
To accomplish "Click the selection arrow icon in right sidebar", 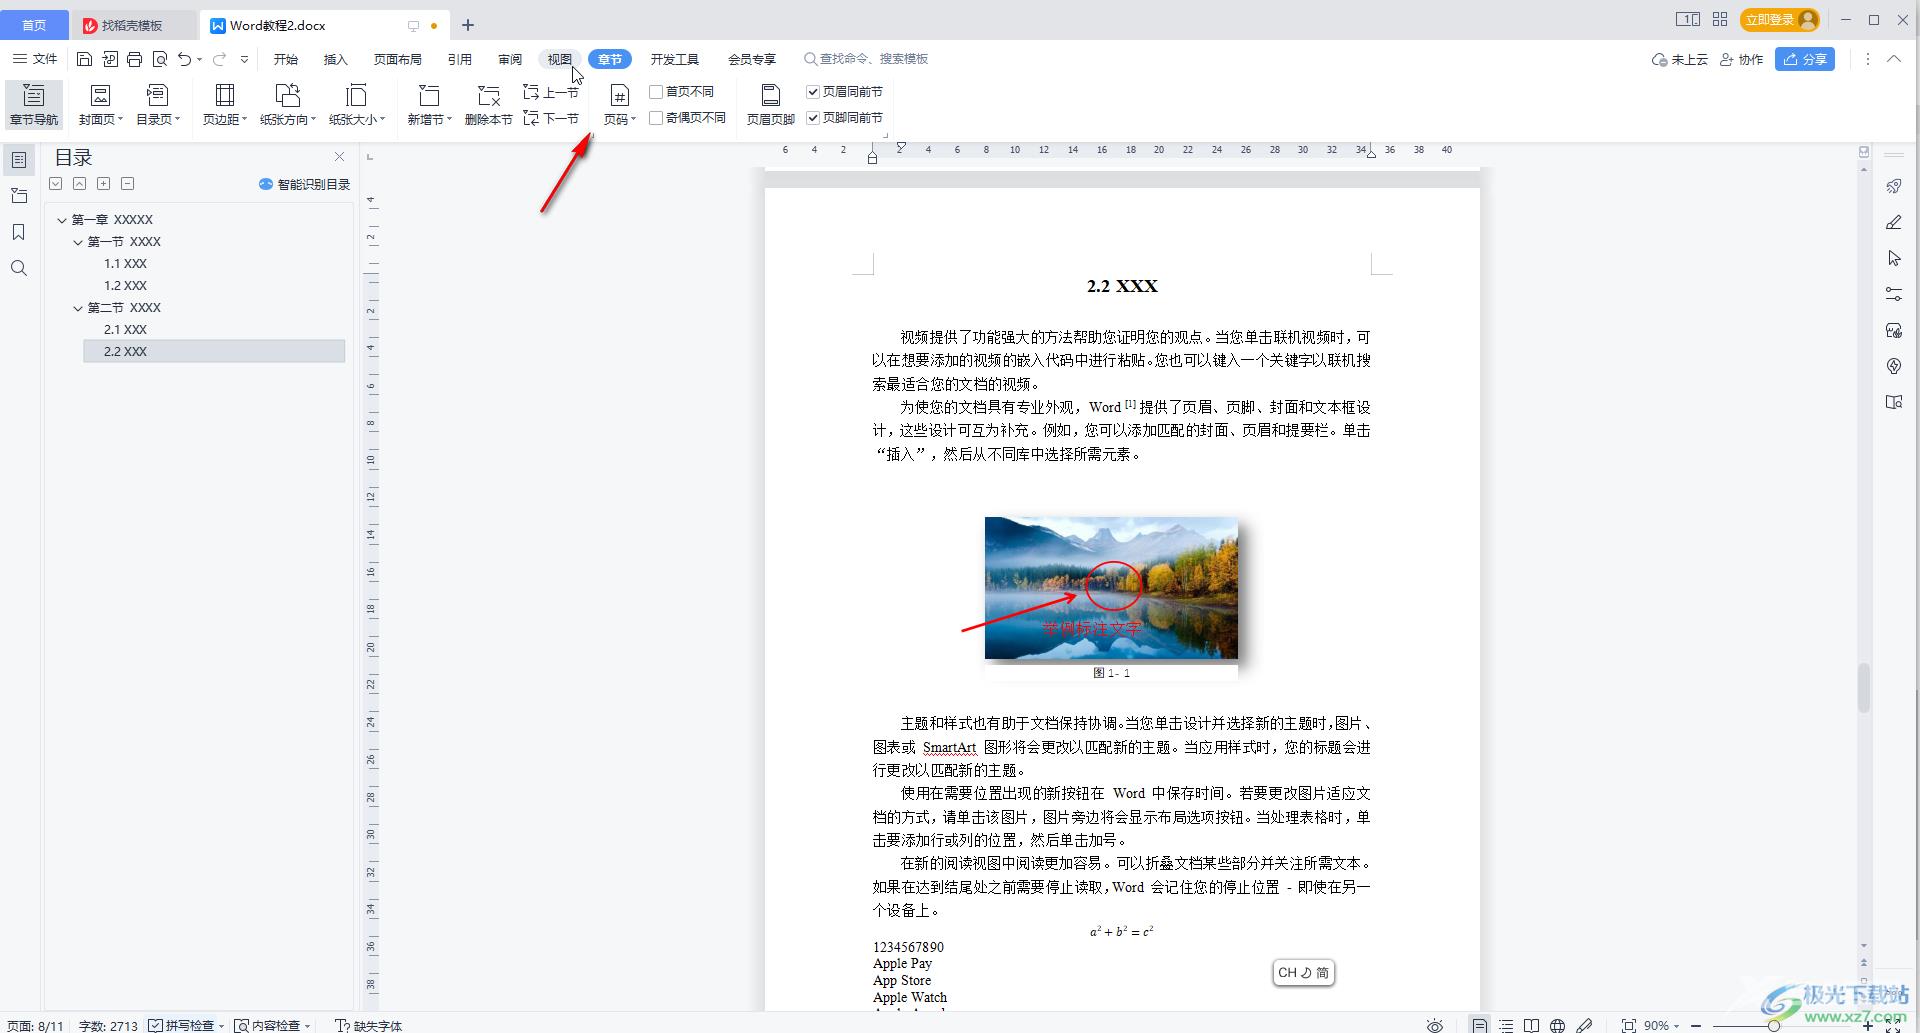I will 1894,259.
